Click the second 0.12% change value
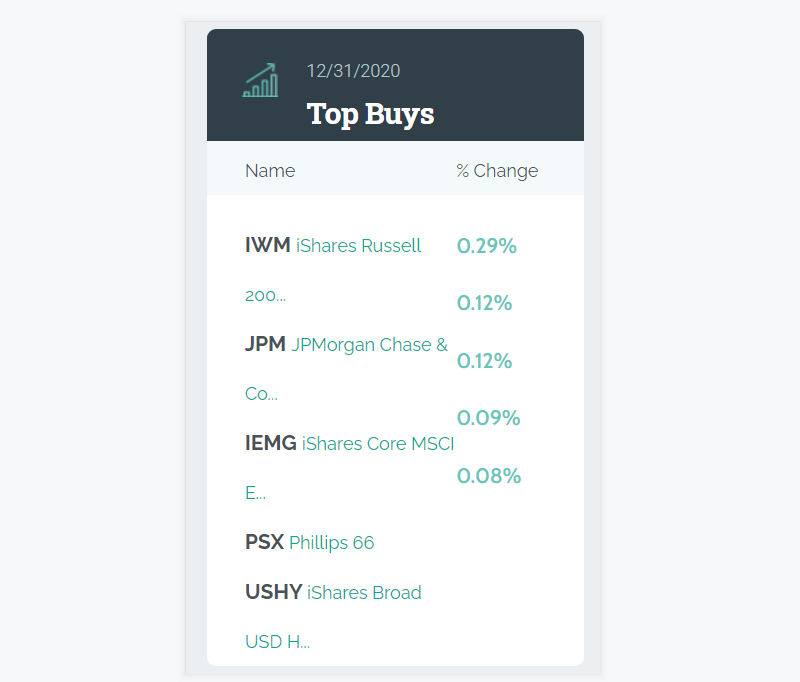 [x=484, y=361]
